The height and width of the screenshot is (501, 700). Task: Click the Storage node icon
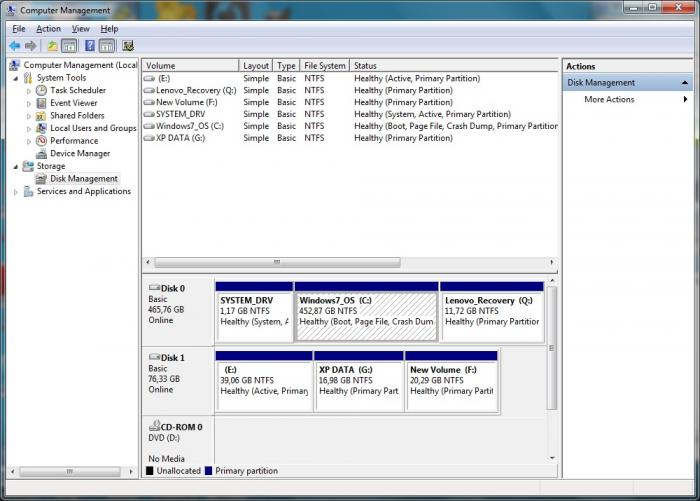click(28, 166)
